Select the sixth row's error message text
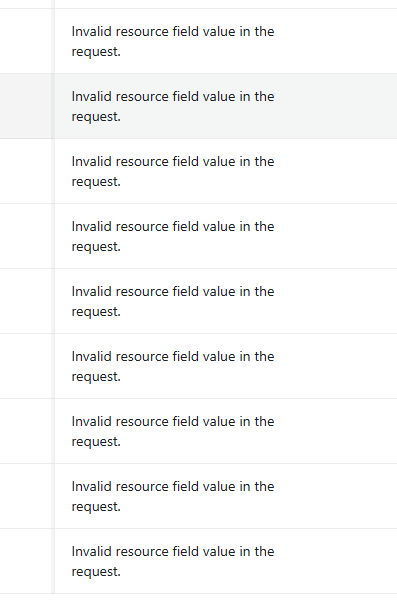Image resolution: width=397 pixels, height=602 pixels. pyautogui.click(x=173, y=366)
